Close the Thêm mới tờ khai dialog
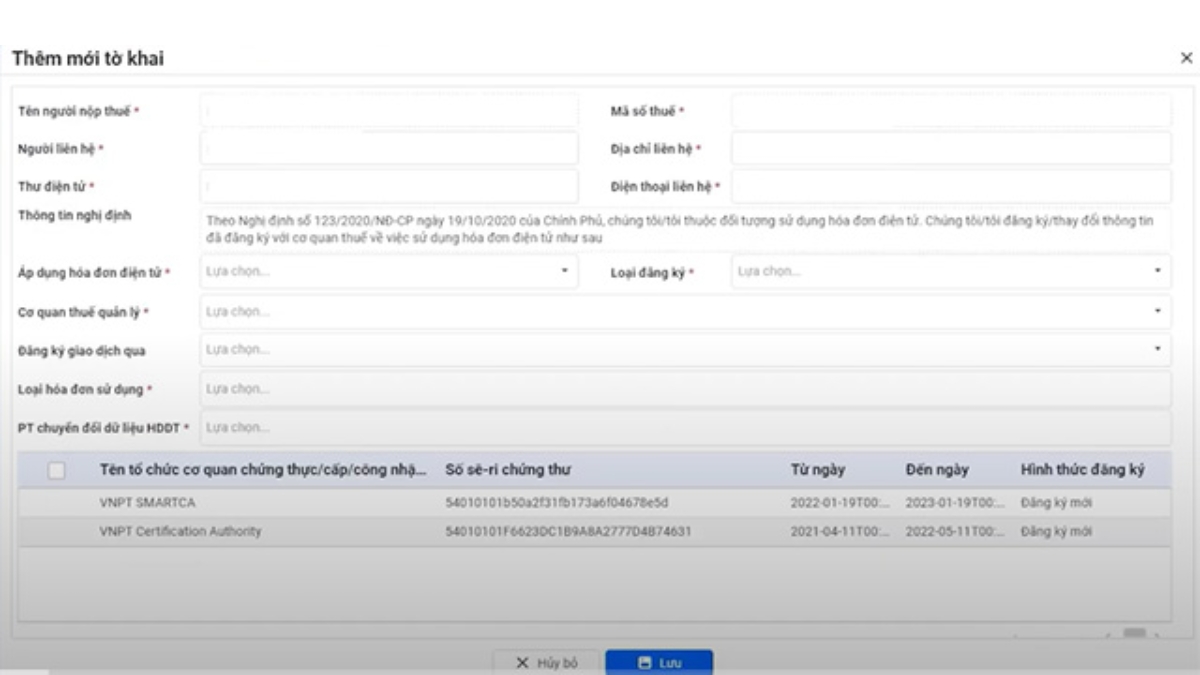Image resolution: width=1200 pixels, height=675 pixels. (1186, 59)
